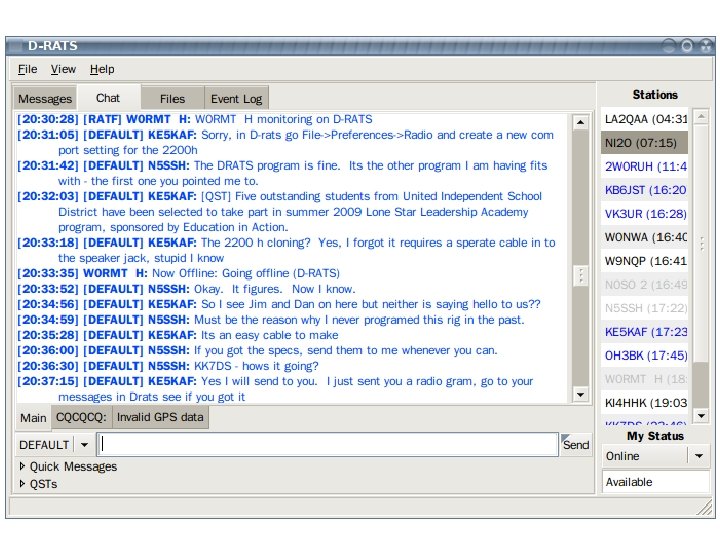This screenshot has width=720, height=540.
Task: Select the CQCQCQ: filter tab
Action: click(81, 417)
